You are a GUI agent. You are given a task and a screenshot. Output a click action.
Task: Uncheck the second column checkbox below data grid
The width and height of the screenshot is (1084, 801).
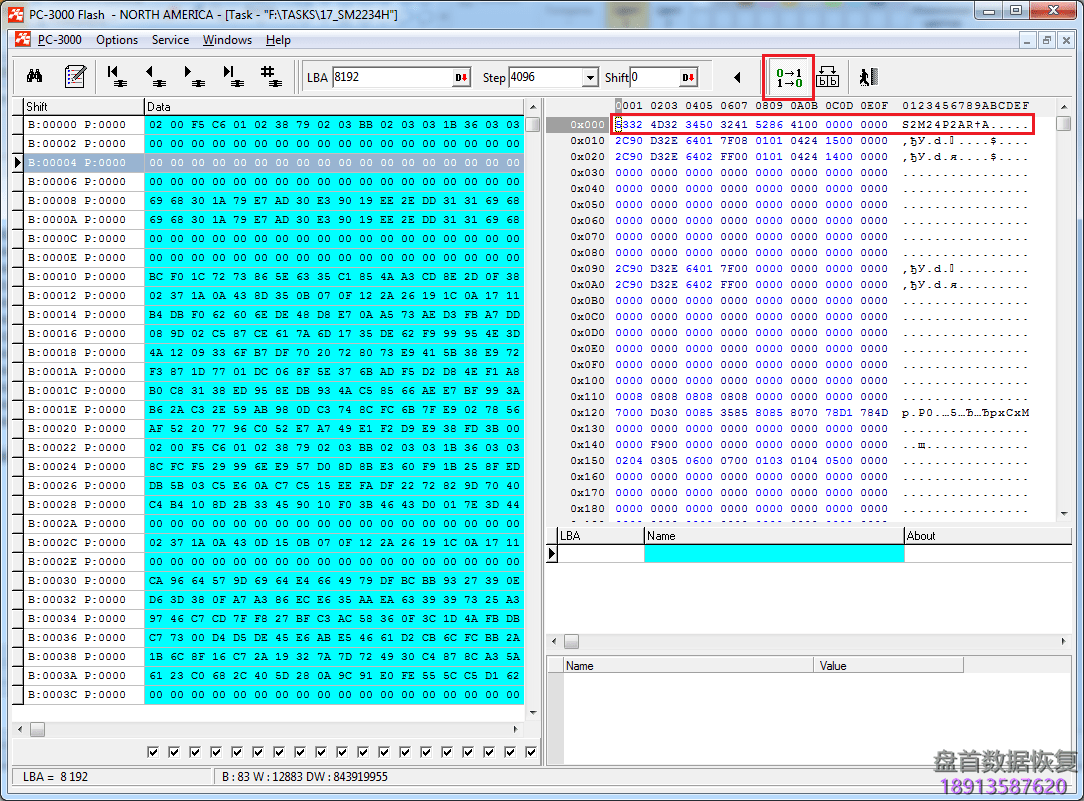(171, 752)
